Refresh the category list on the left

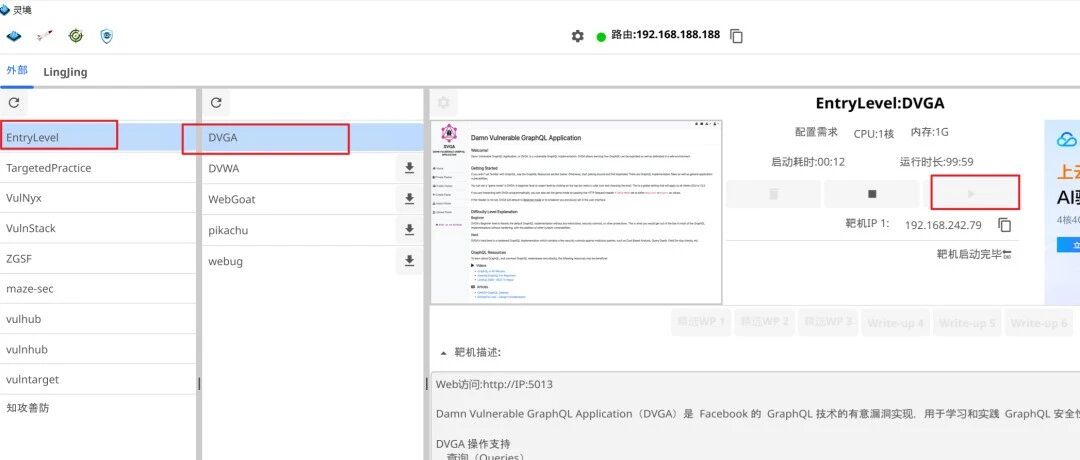[x=14, y=103]
